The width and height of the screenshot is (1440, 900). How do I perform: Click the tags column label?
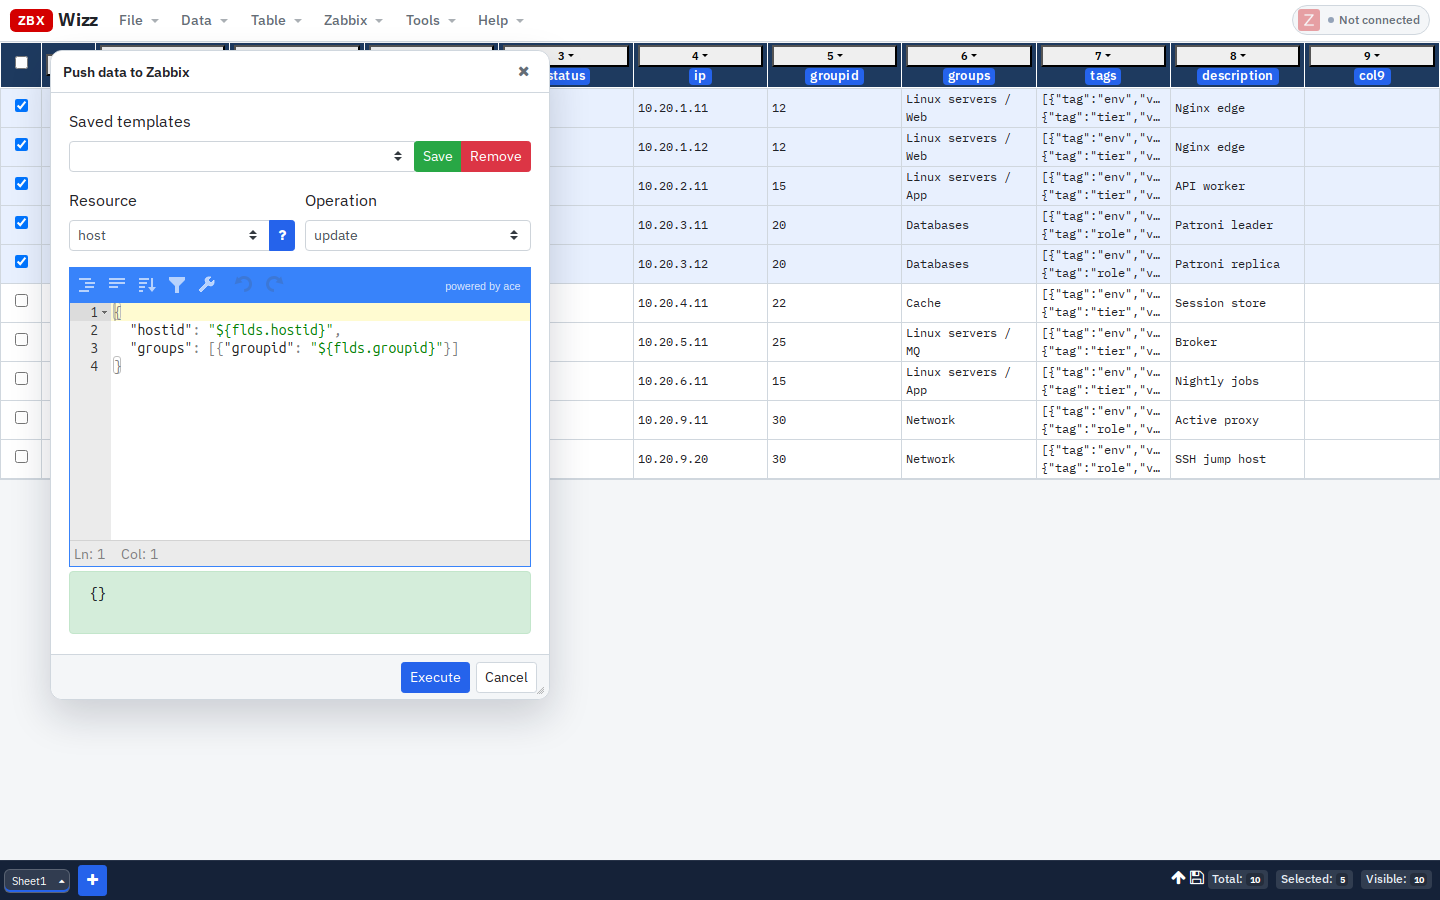1103,76
